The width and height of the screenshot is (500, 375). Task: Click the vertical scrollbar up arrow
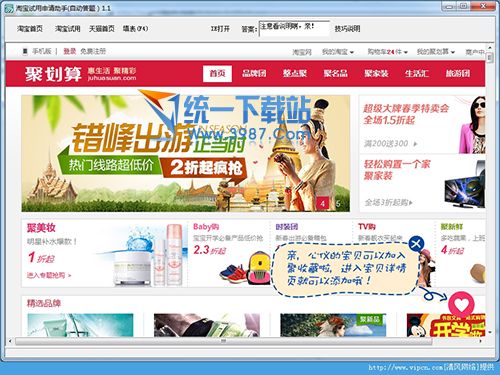click(x=489, y=47)
